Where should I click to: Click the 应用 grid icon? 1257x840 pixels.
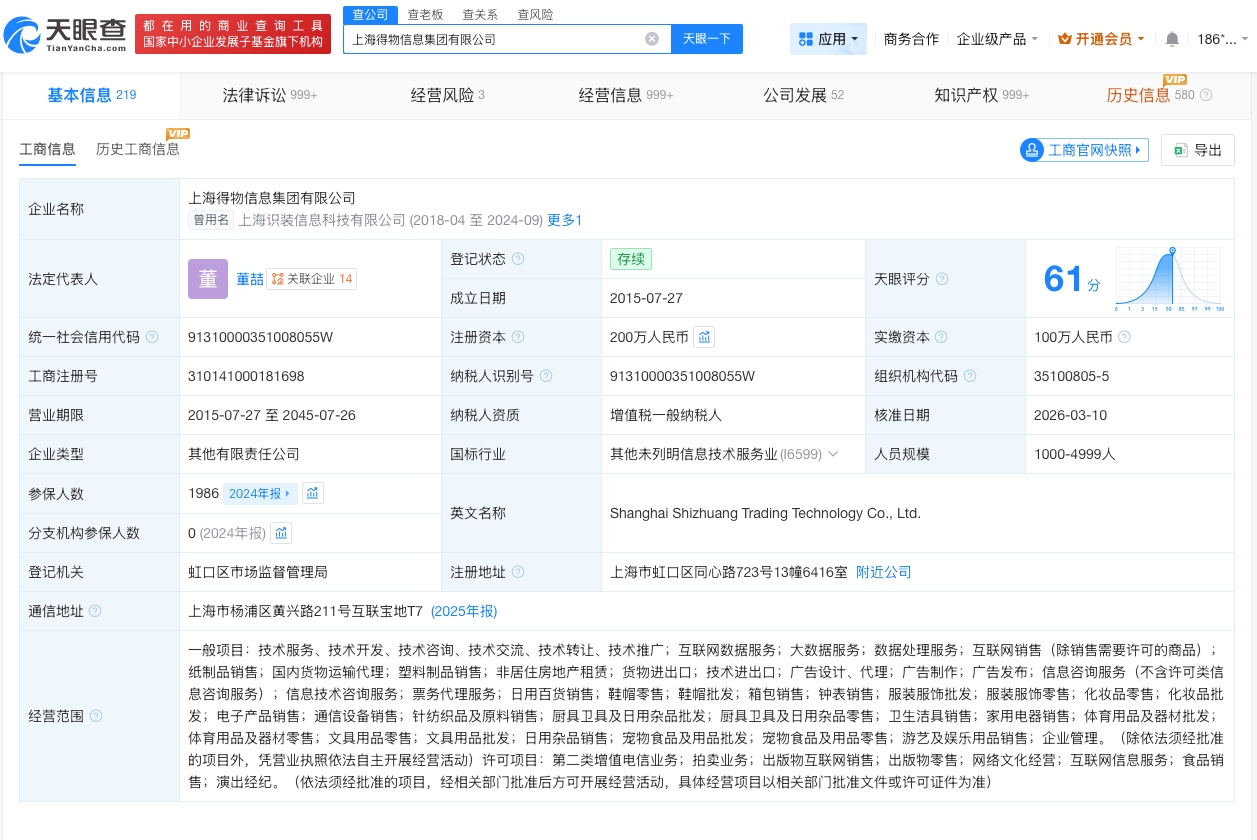pyautogui.click(x=805, y=39)
